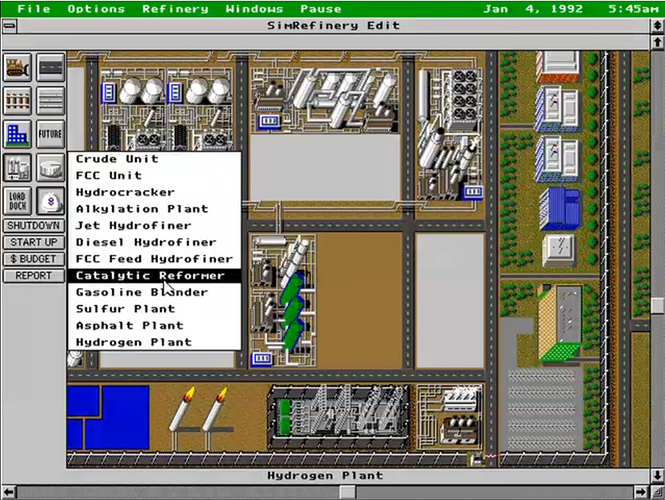Click the plant with four cooling fans
Viewport: 665px width, 500px height.
448,135
